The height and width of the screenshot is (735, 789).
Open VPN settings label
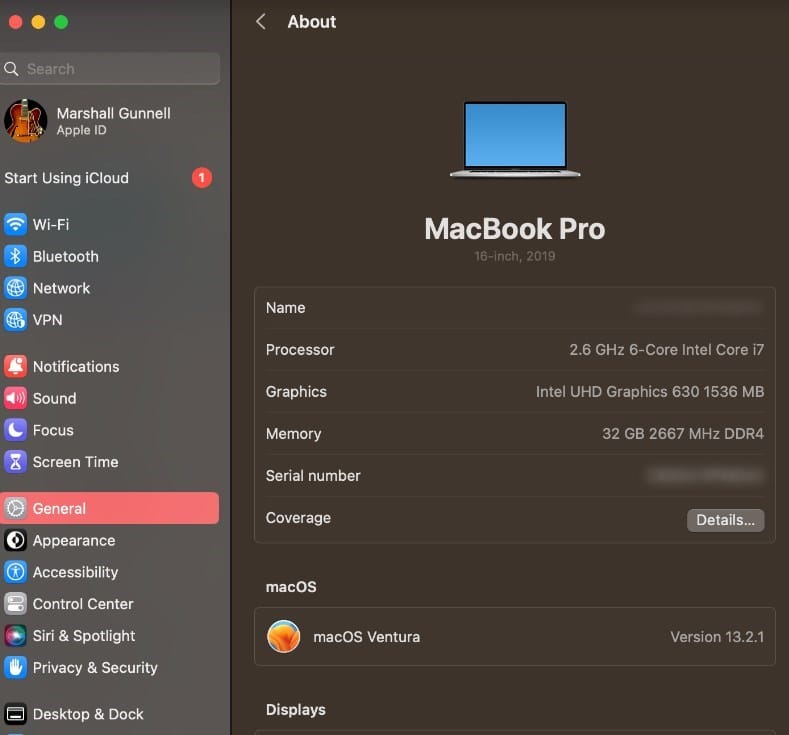[x=47, y=319]
